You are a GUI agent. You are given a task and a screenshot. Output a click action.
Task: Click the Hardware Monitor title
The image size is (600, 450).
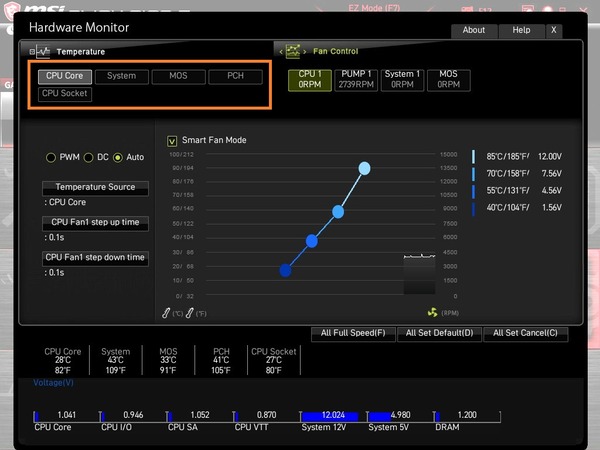point(79,28)
